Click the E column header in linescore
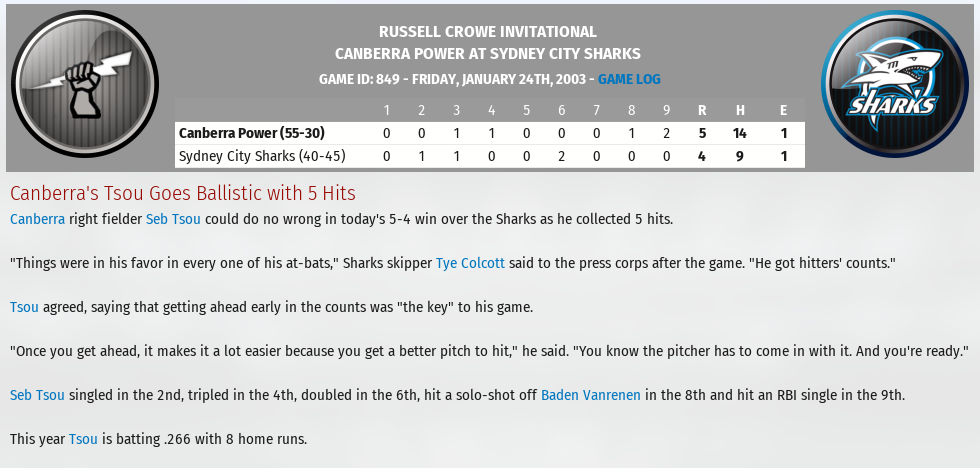Screen dimensions: 980x468 783,111
